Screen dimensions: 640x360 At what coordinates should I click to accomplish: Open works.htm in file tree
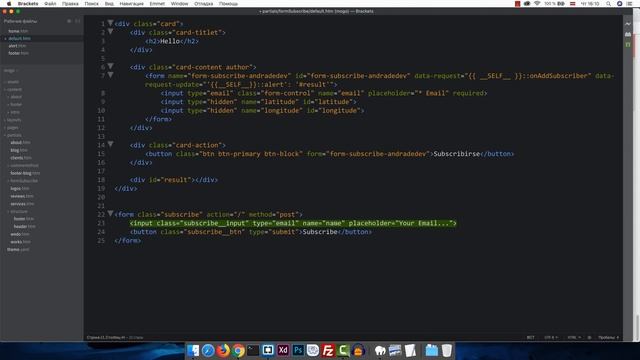pos(21,242)
